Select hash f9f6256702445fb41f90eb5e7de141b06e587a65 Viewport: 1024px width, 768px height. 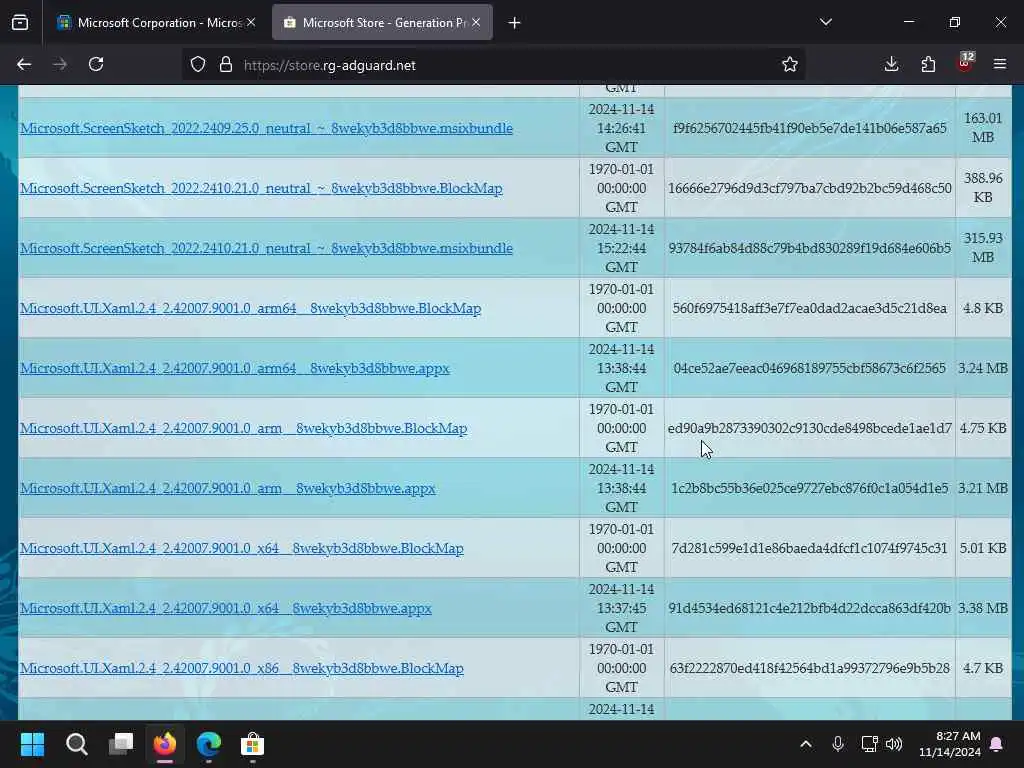tap(810, 128)
